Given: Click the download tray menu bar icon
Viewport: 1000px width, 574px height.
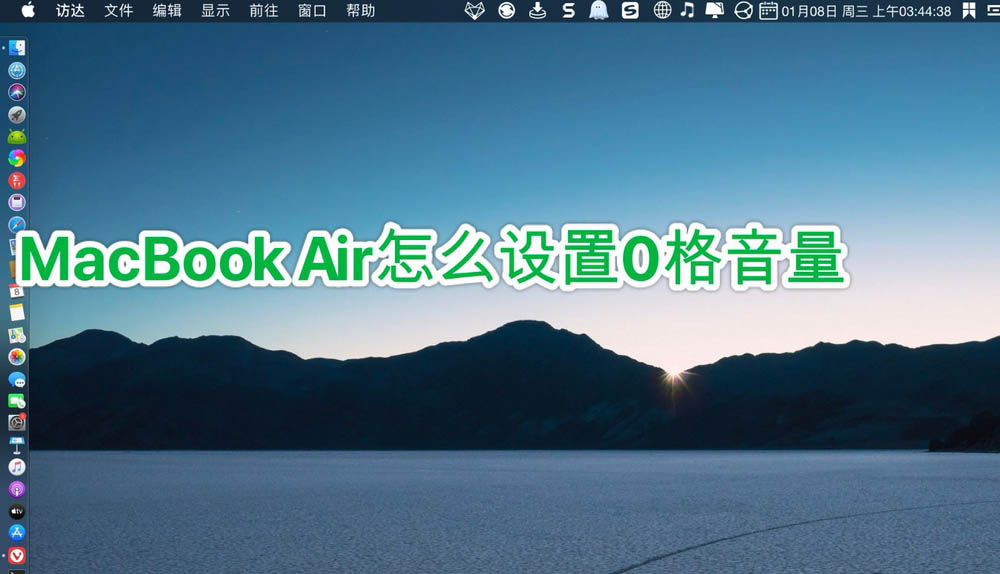Looking at the screenshot, I should click(538, 10).
